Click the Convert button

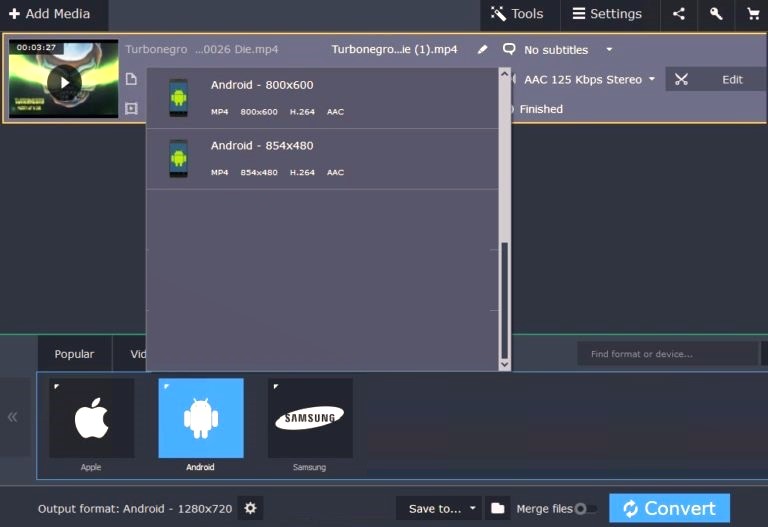tap(670, 508)
